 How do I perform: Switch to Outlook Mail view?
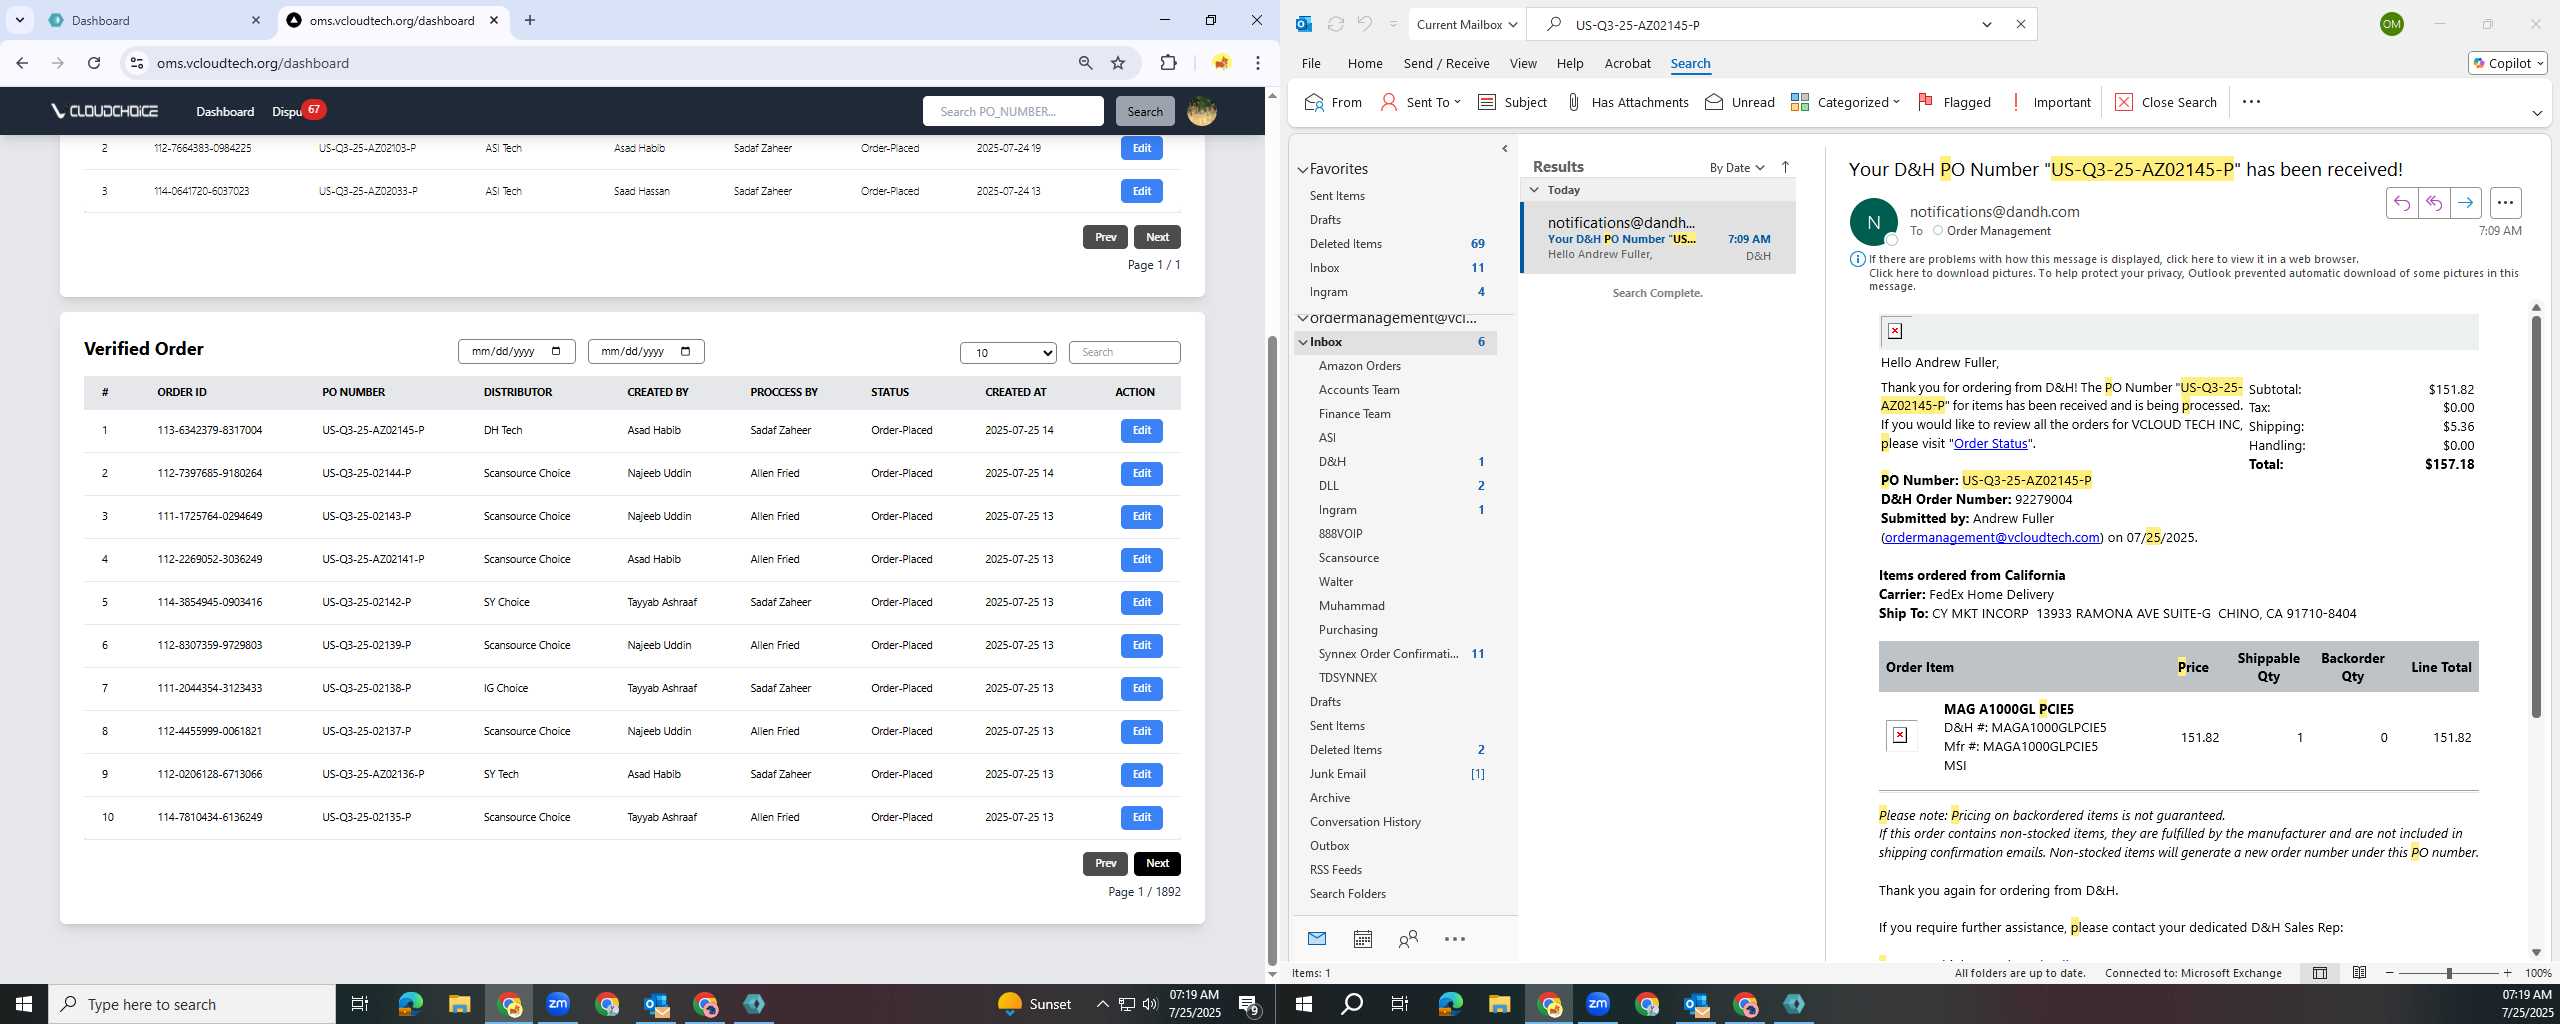click(x=1316, y=939)
